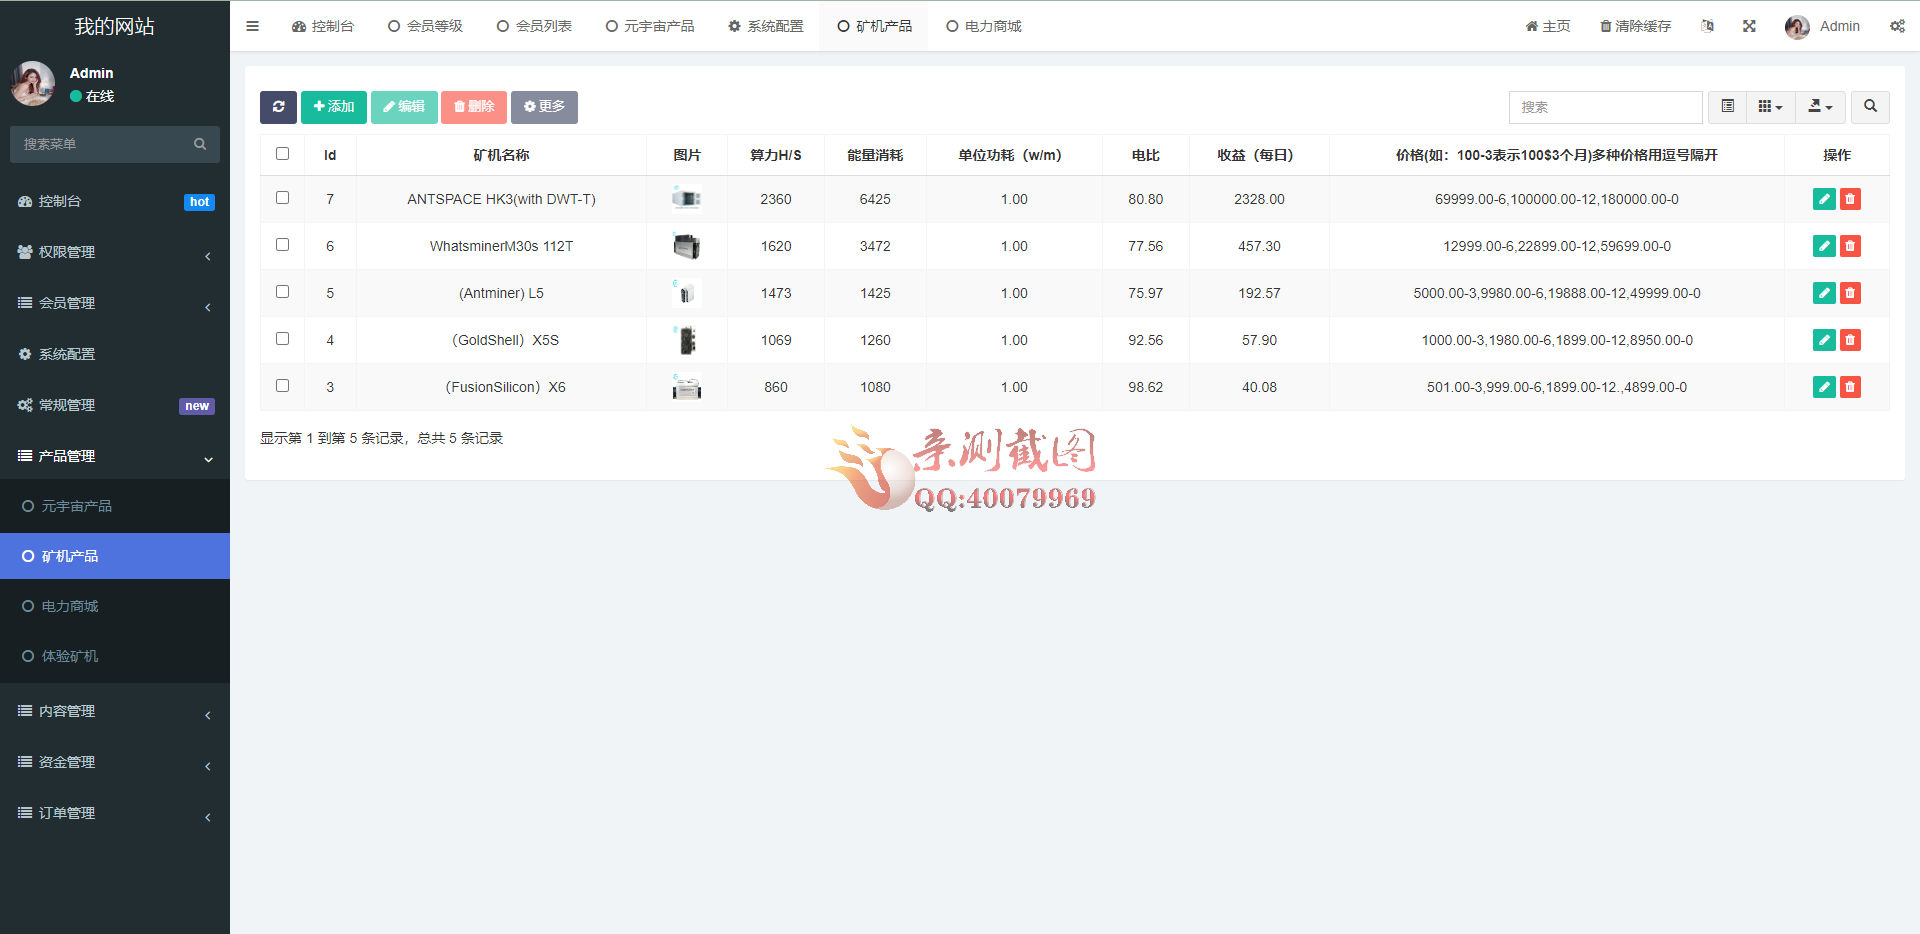Click the 添加 button to add product

333,107
